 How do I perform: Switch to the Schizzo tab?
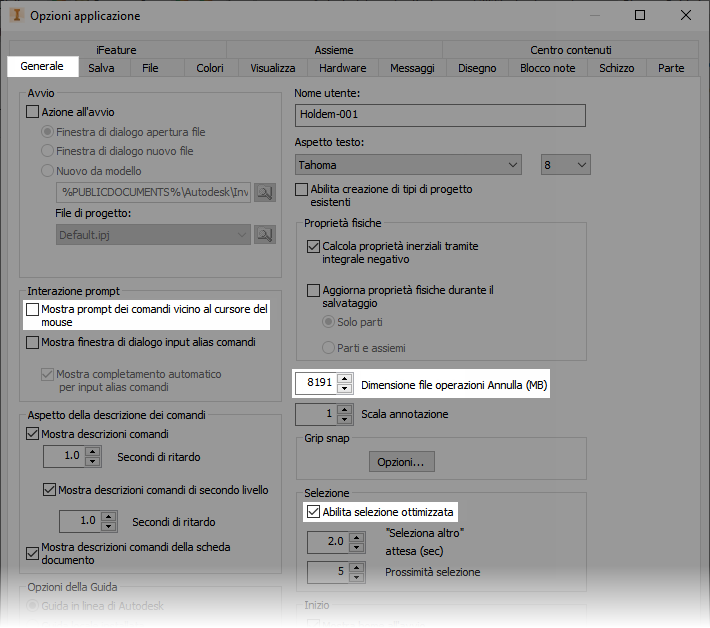617,68
